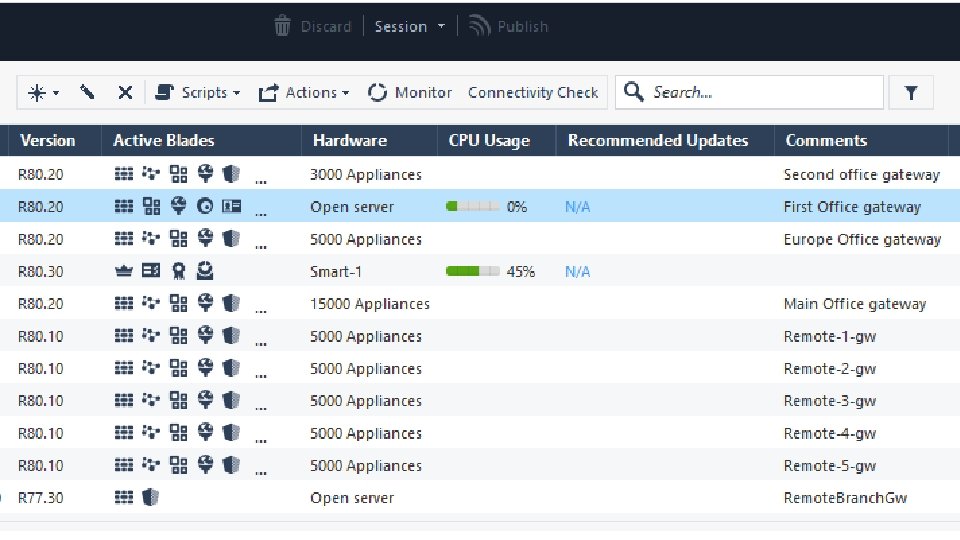Select the R77.30 version cell
Image resolution: width=960 pixels, height=540 pixels.
coord(40,498)
